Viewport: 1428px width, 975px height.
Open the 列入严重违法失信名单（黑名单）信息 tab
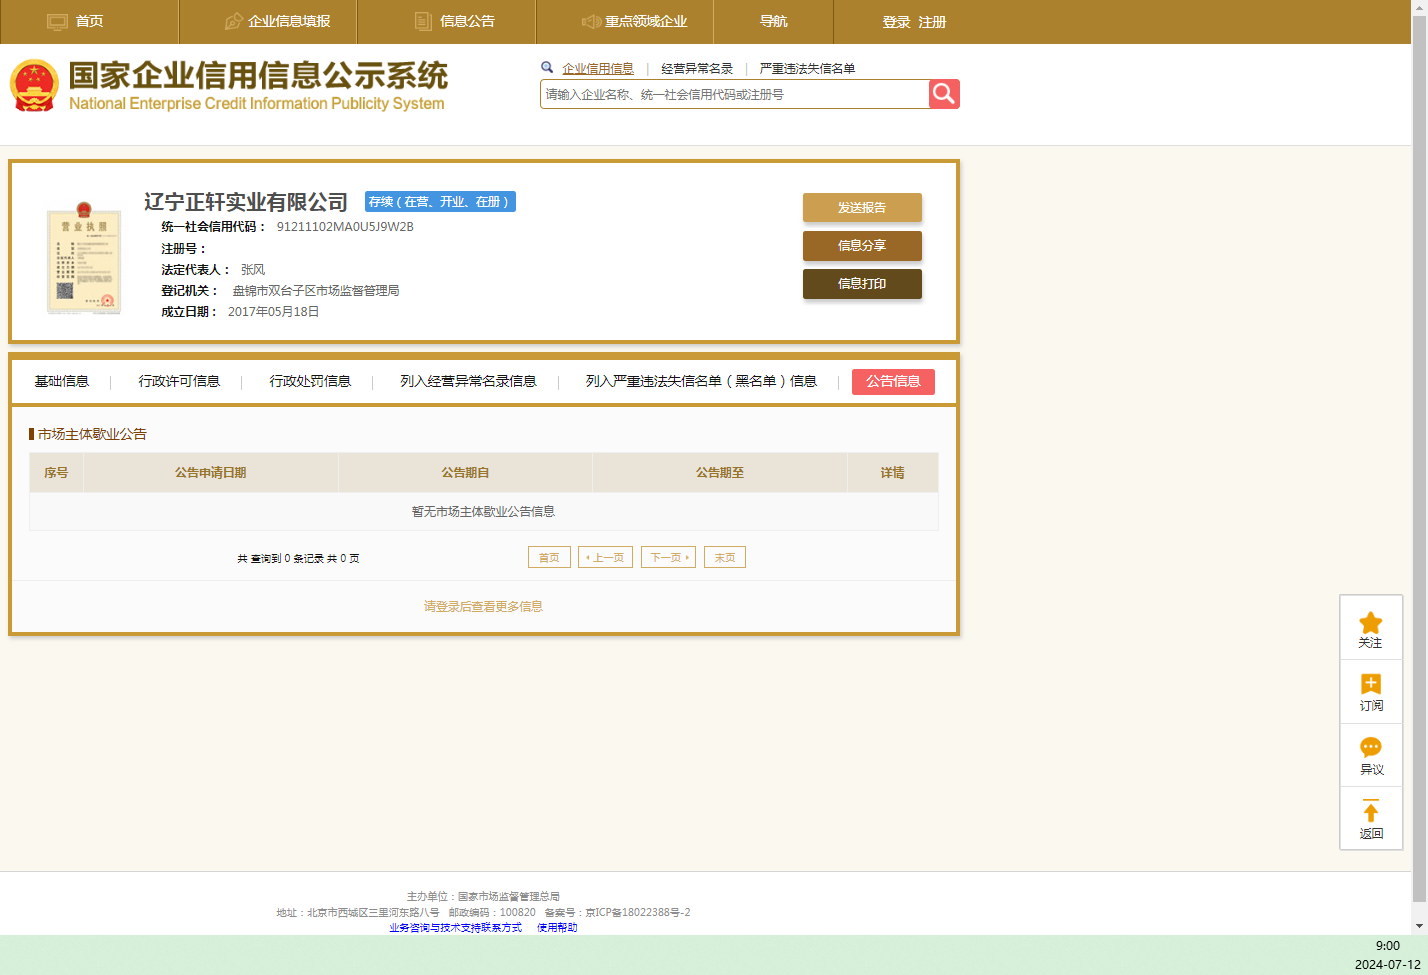coord(701,381)
